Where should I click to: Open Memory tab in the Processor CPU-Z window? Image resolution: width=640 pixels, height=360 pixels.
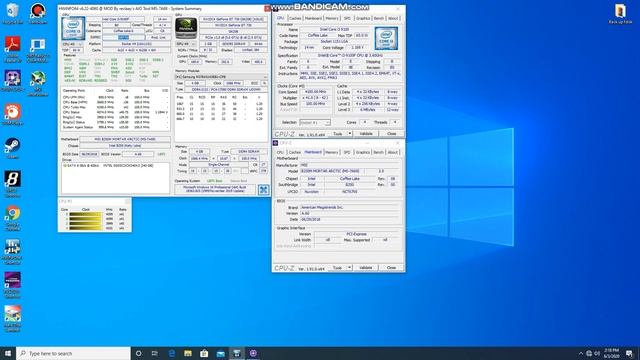click(331, 18)
